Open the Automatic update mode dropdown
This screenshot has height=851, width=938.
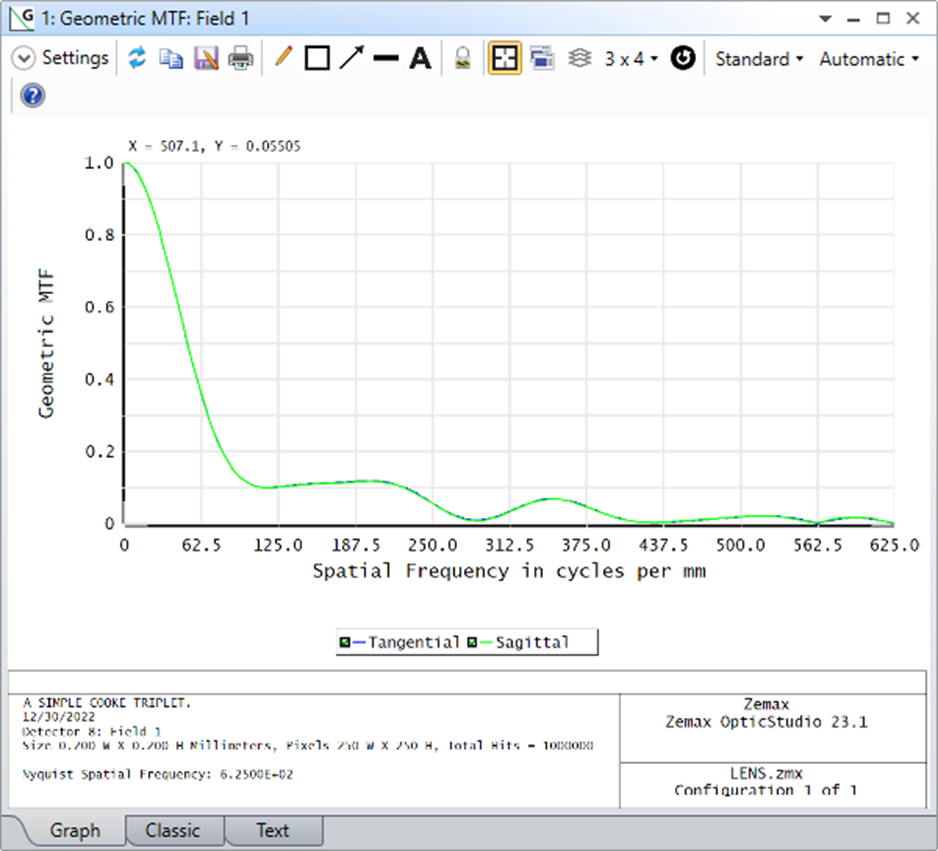(x=868, y=58)
